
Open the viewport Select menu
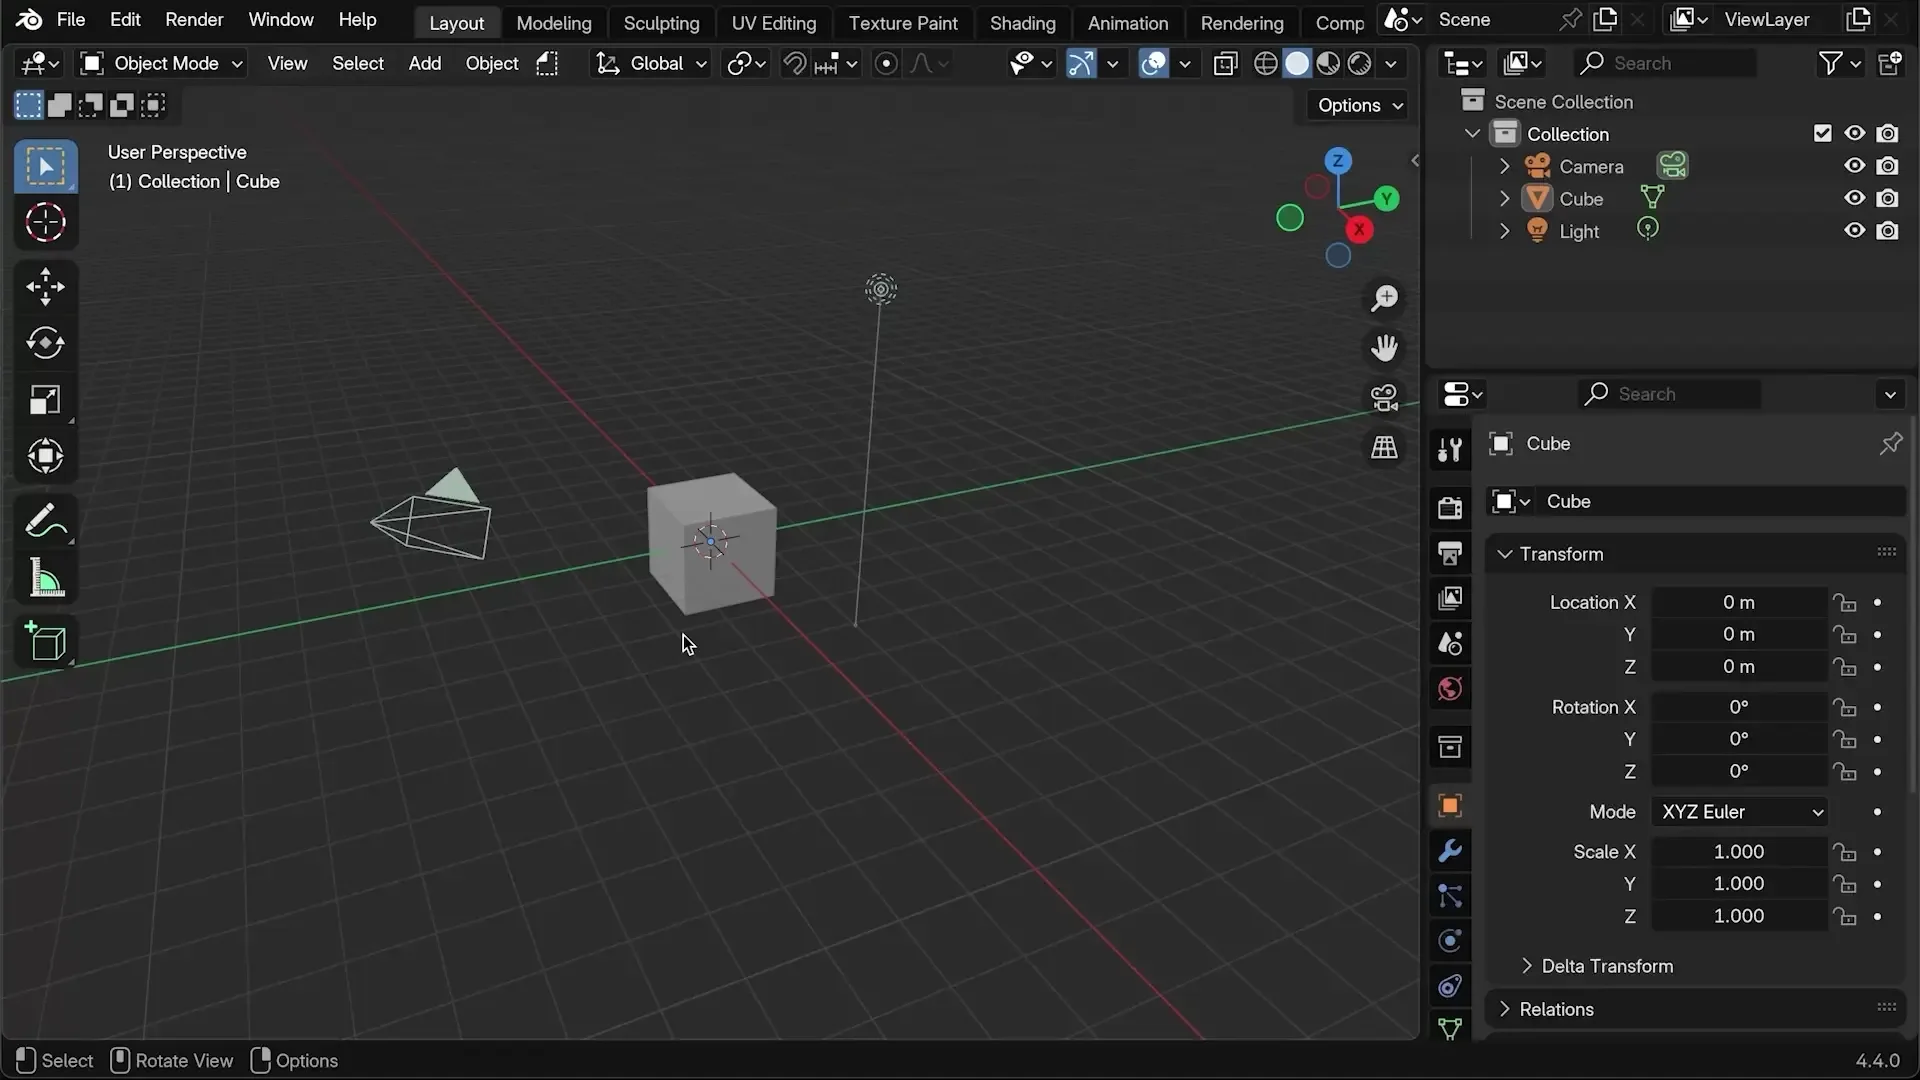pos(358,64)
